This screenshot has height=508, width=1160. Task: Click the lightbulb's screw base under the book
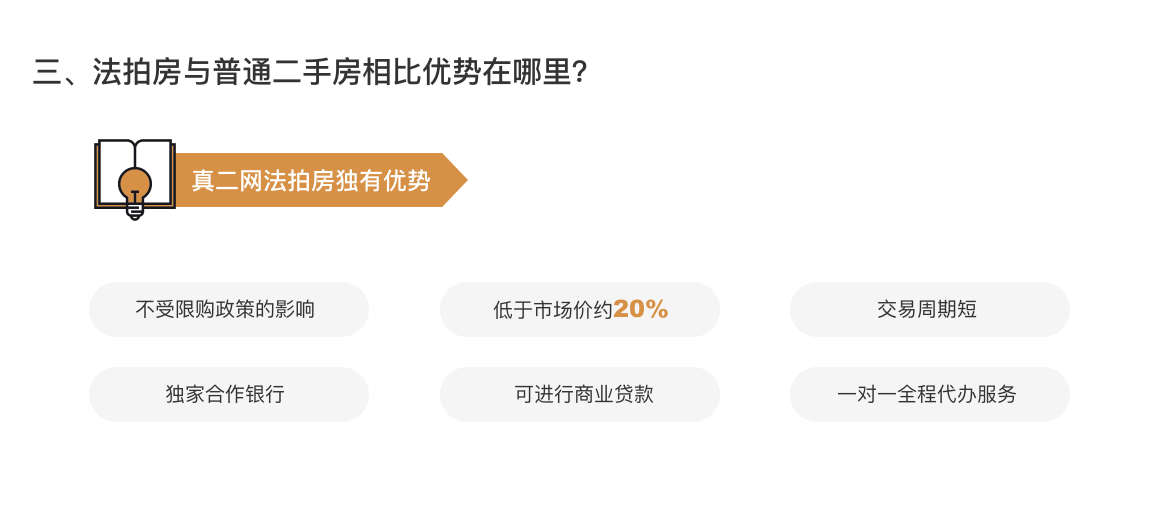pos(135,211)
